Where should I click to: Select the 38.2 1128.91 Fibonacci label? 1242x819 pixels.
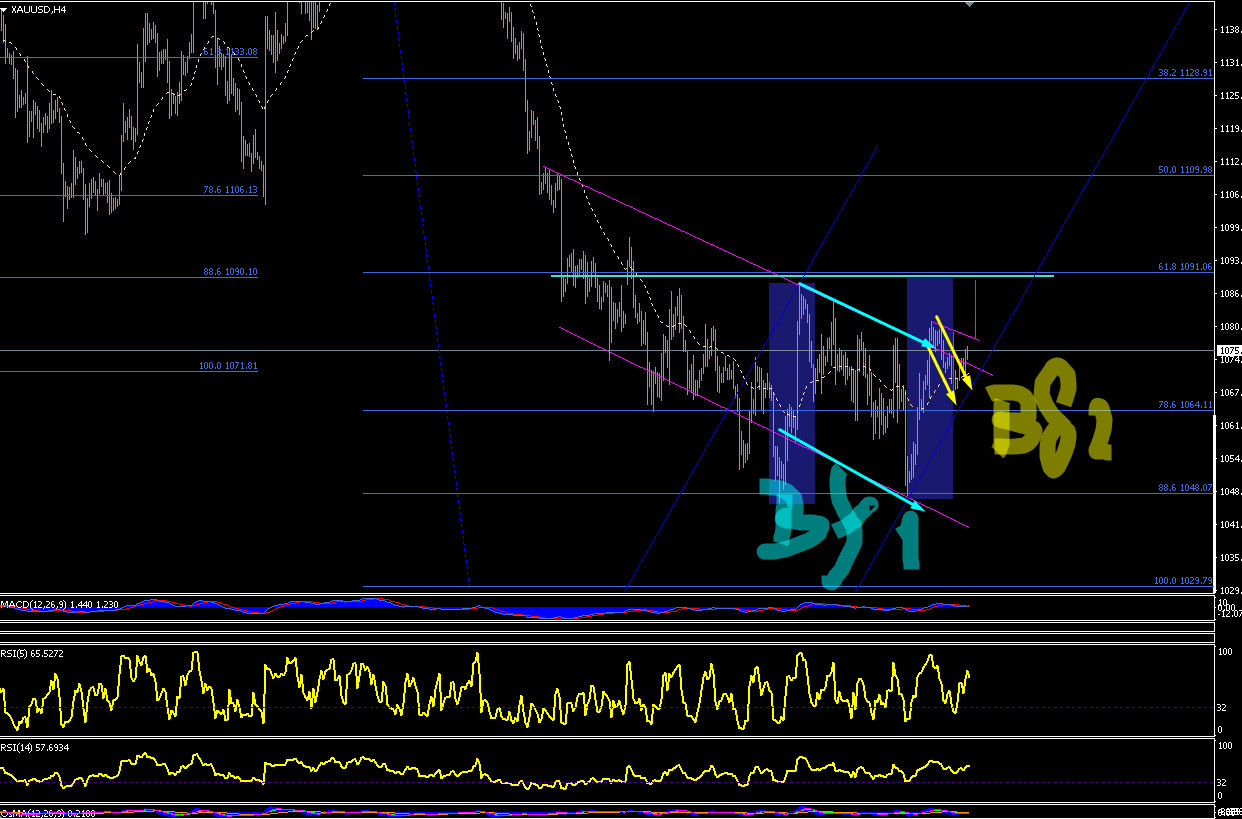1185,73
